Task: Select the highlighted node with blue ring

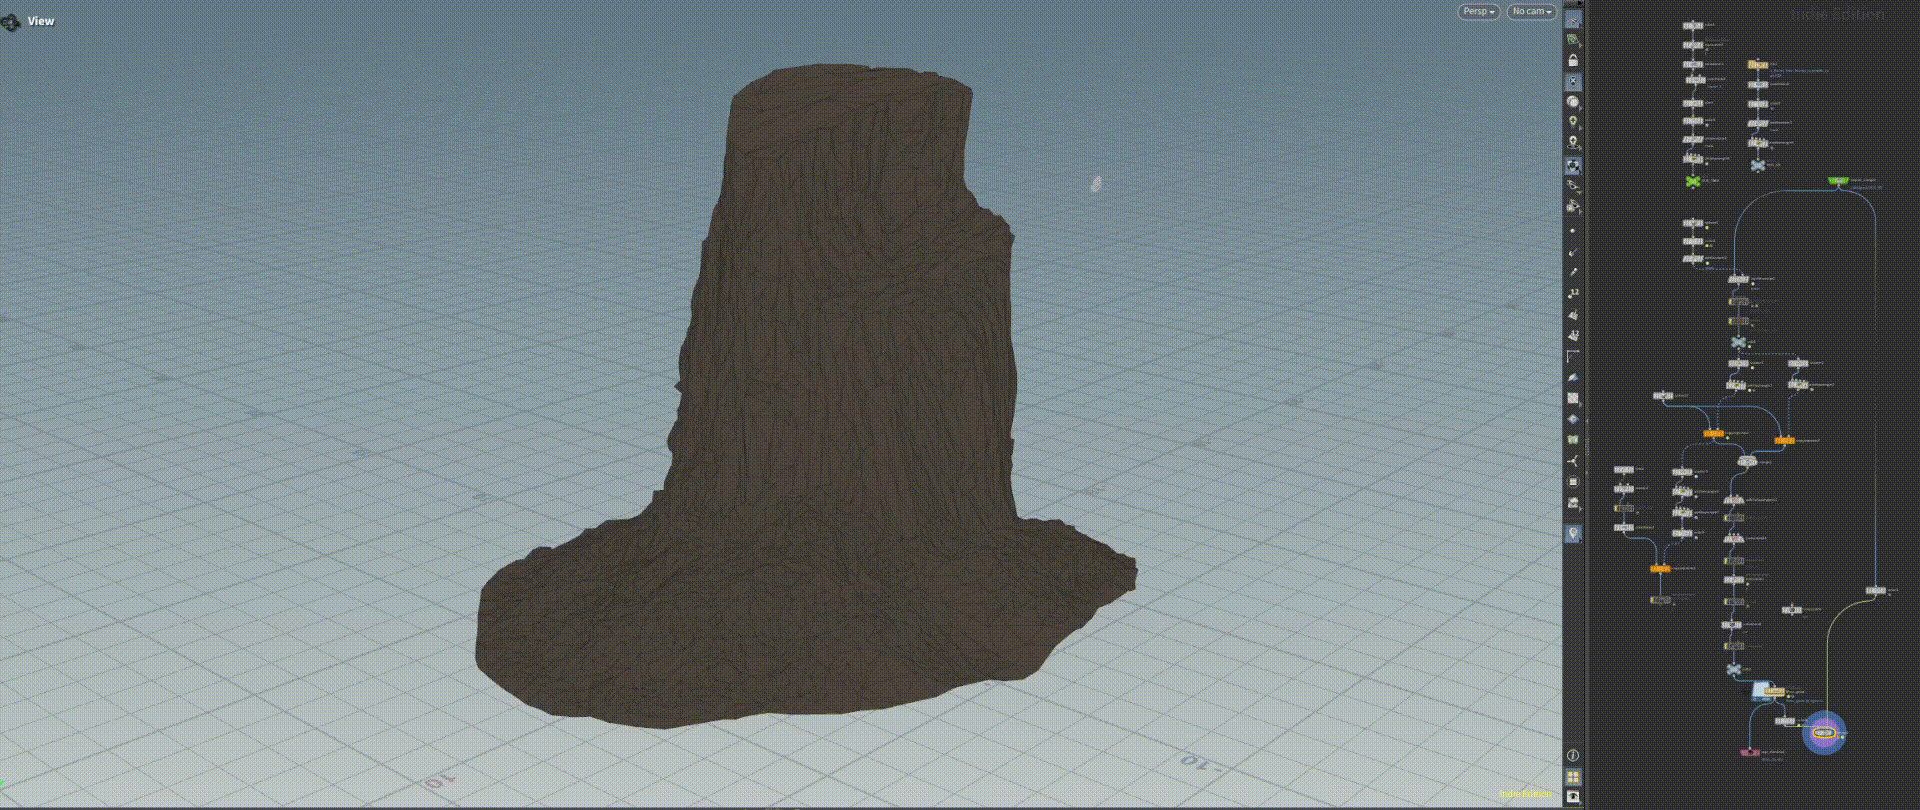Action: click(1823, 733)
